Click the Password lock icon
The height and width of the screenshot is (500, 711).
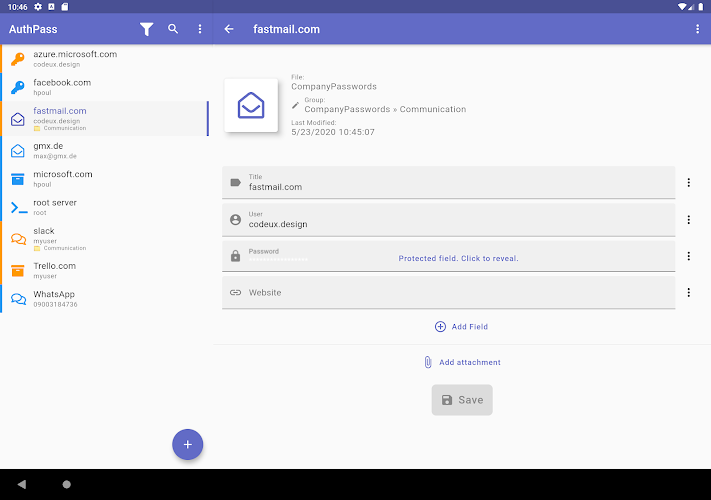pos(235,256)
